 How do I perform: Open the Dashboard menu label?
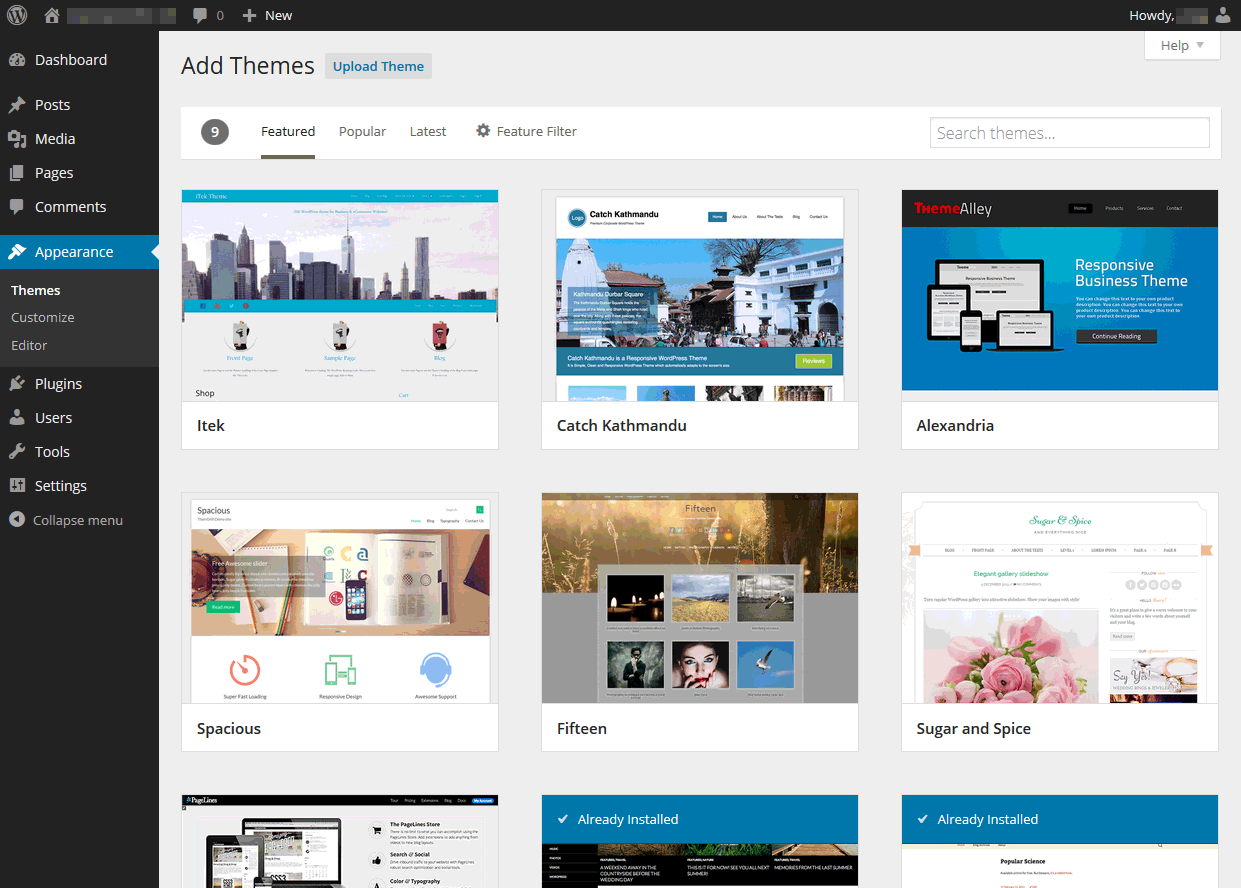pos(71,60)
